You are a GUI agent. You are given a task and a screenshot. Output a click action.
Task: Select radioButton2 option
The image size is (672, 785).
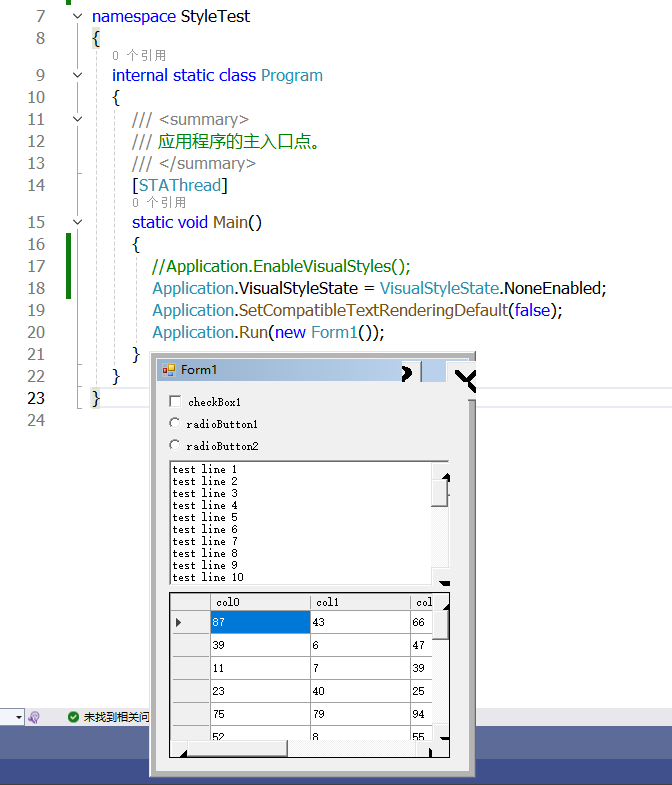[x=174, y=445]
